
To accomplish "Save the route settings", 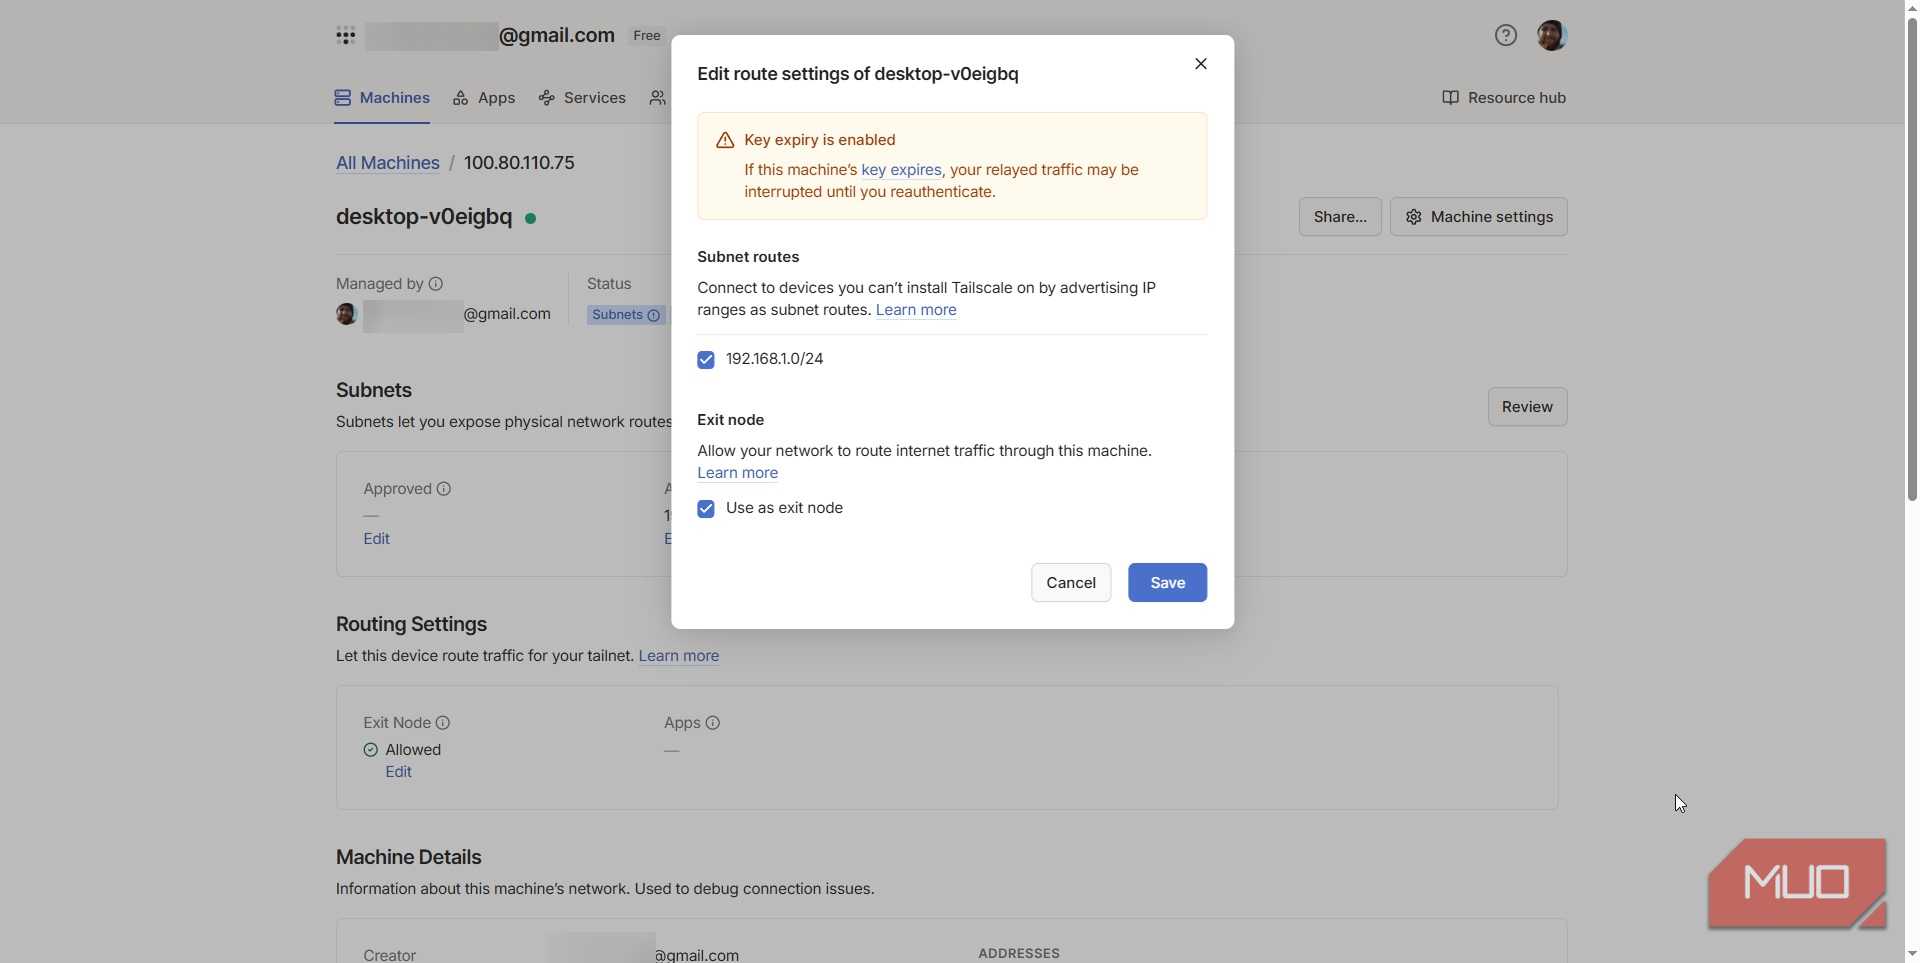I will [1167, 583].
